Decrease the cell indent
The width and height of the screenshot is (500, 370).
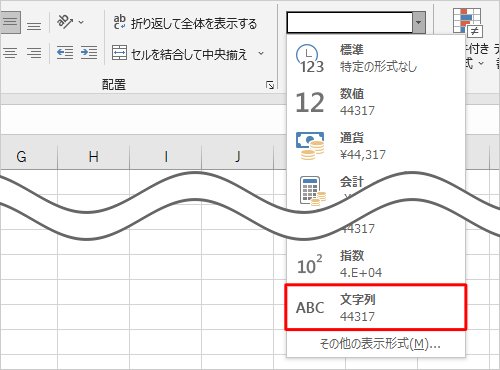click(x=65, y=53)
